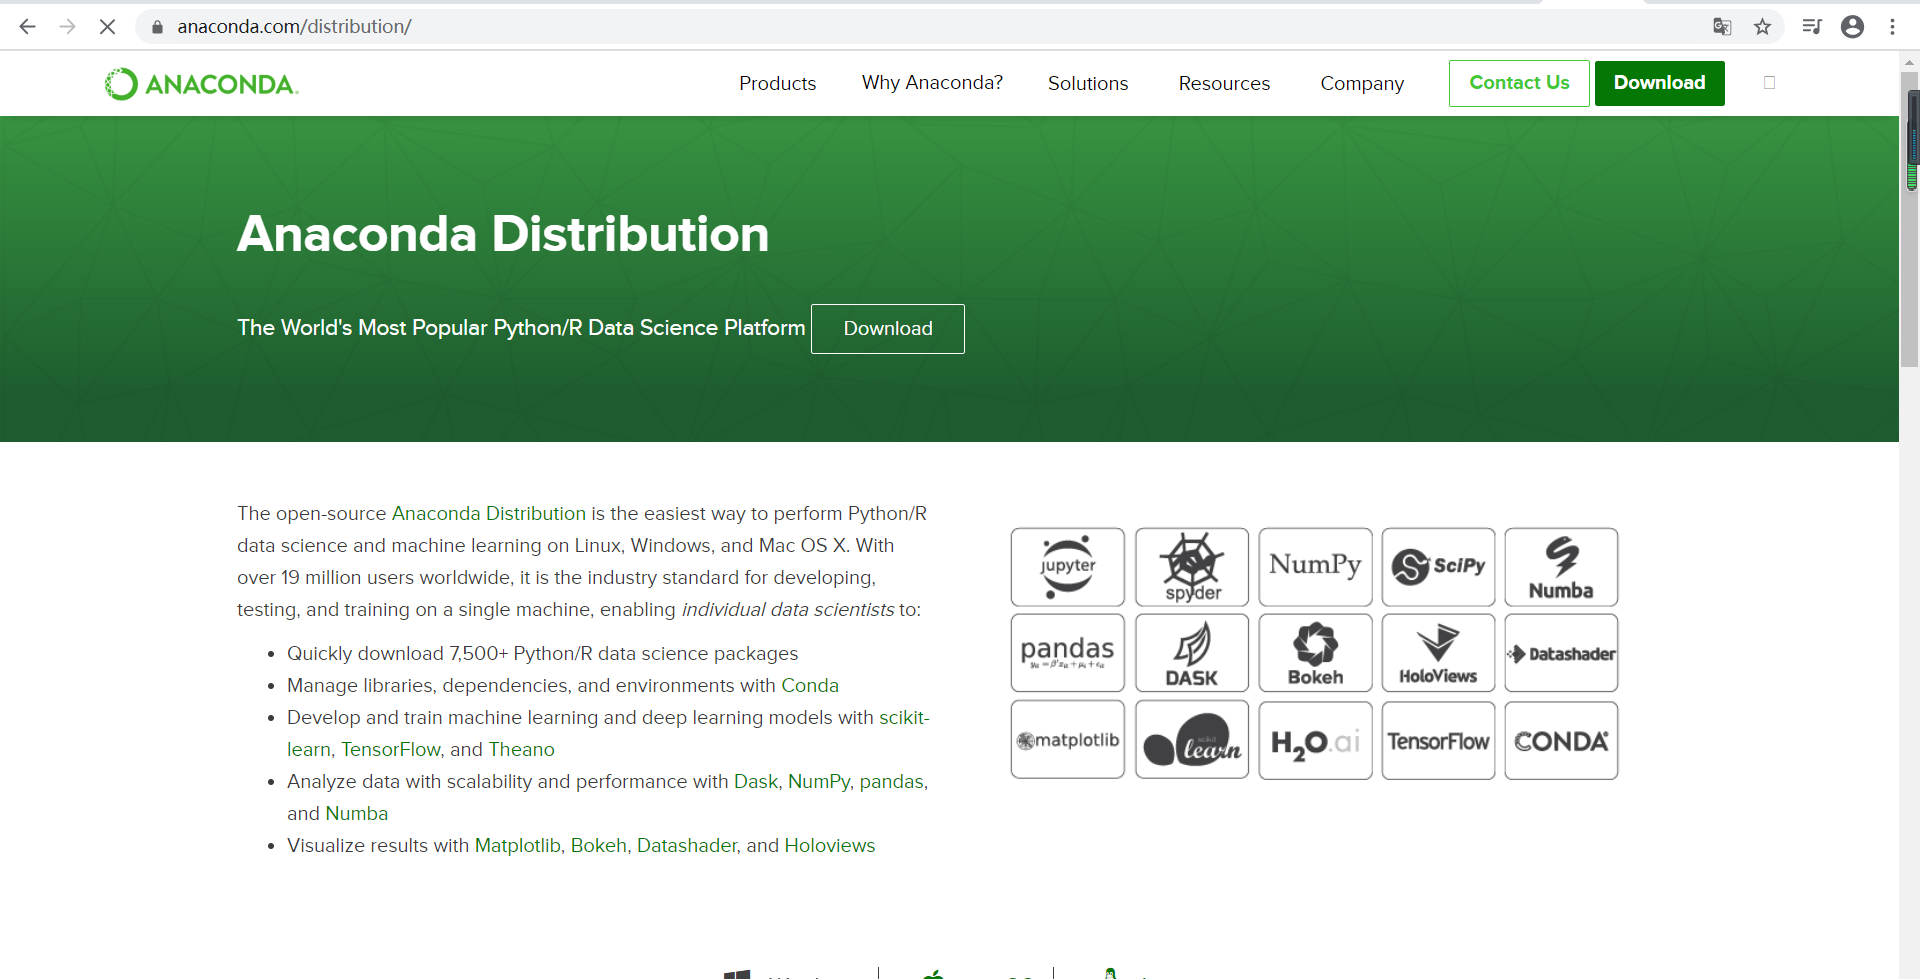Follow the Holoviews text link
The width and height of the screenshot is (1920, 979).
[829, 845]
